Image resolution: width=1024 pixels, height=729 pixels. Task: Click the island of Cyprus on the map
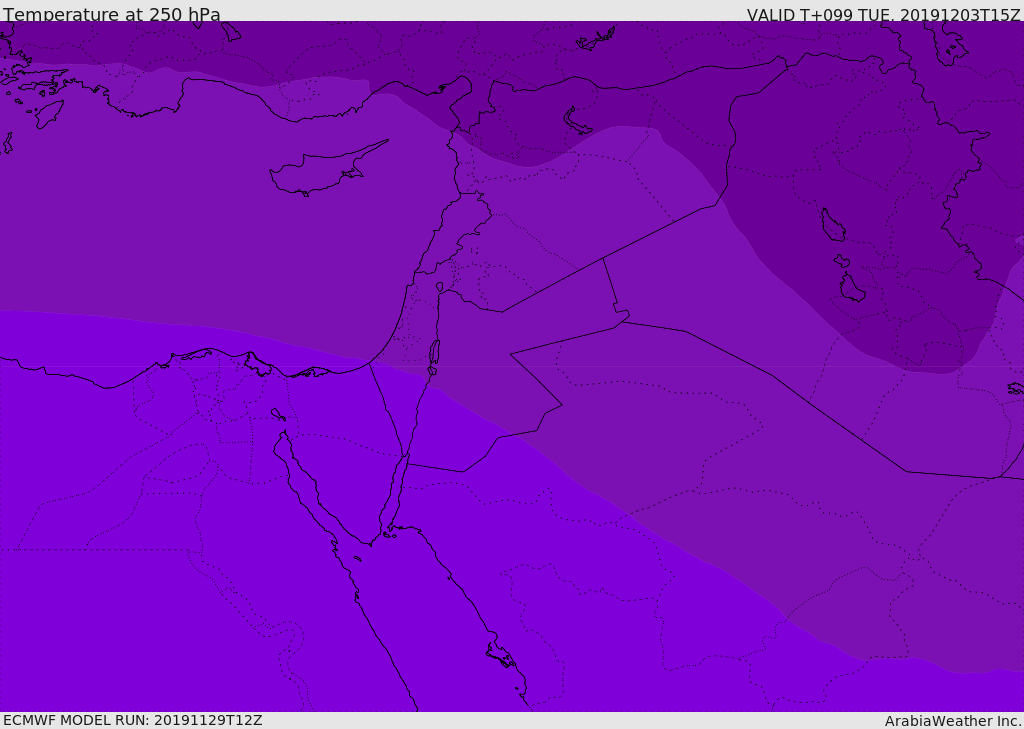[x=327, y=170]
